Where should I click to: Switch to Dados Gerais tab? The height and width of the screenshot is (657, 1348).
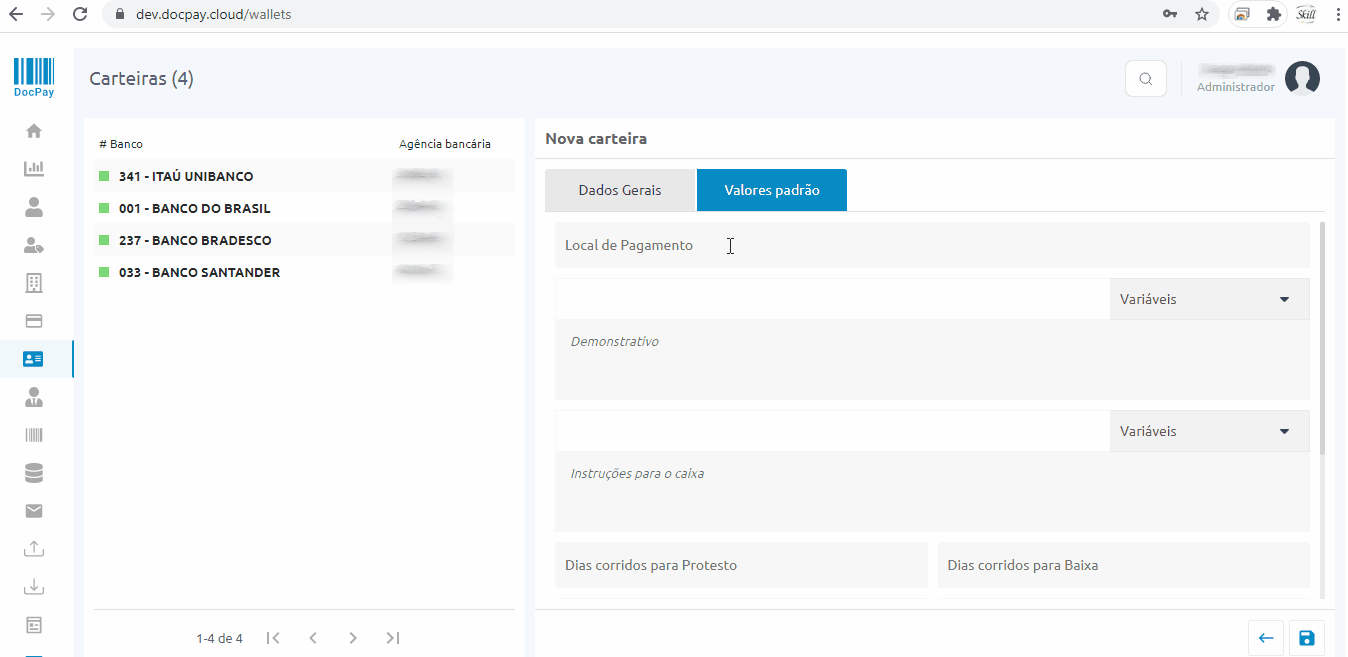(x=620, y=190)
